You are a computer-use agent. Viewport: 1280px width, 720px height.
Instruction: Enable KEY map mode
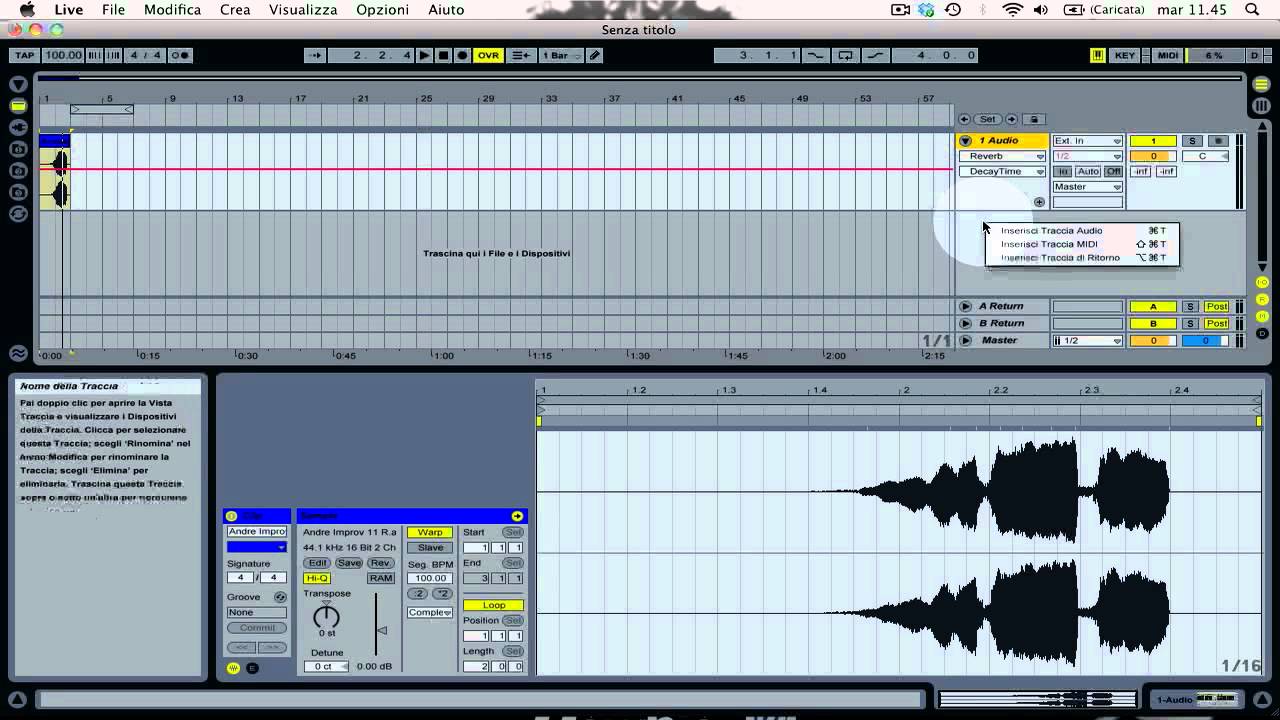(x=1125, y=55)
